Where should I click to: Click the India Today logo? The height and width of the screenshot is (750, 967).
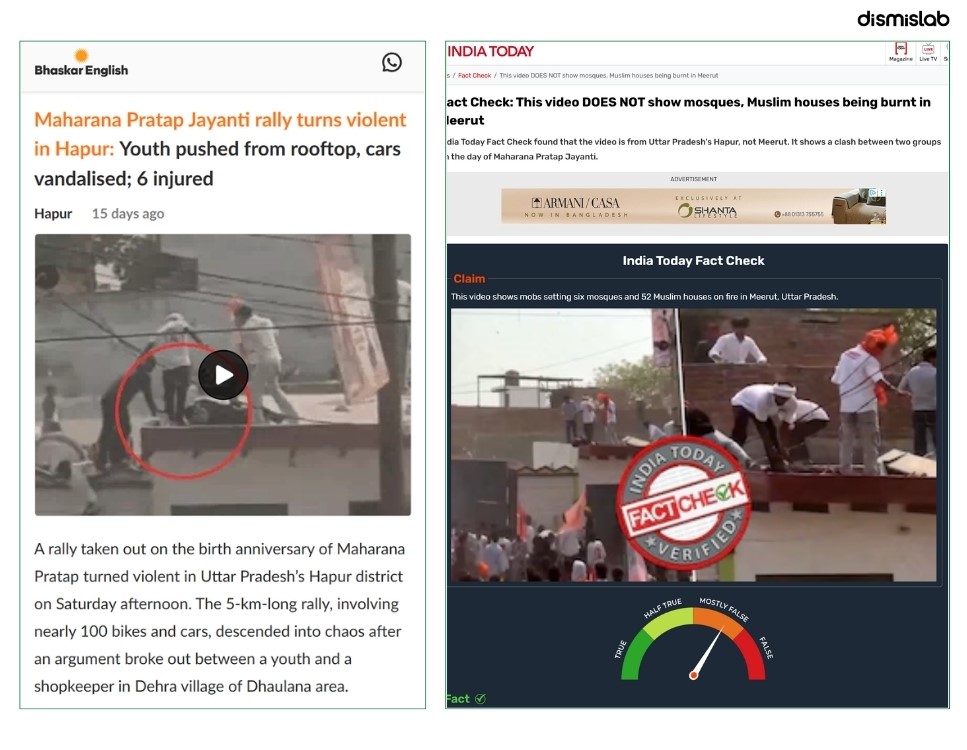[491, 52]
